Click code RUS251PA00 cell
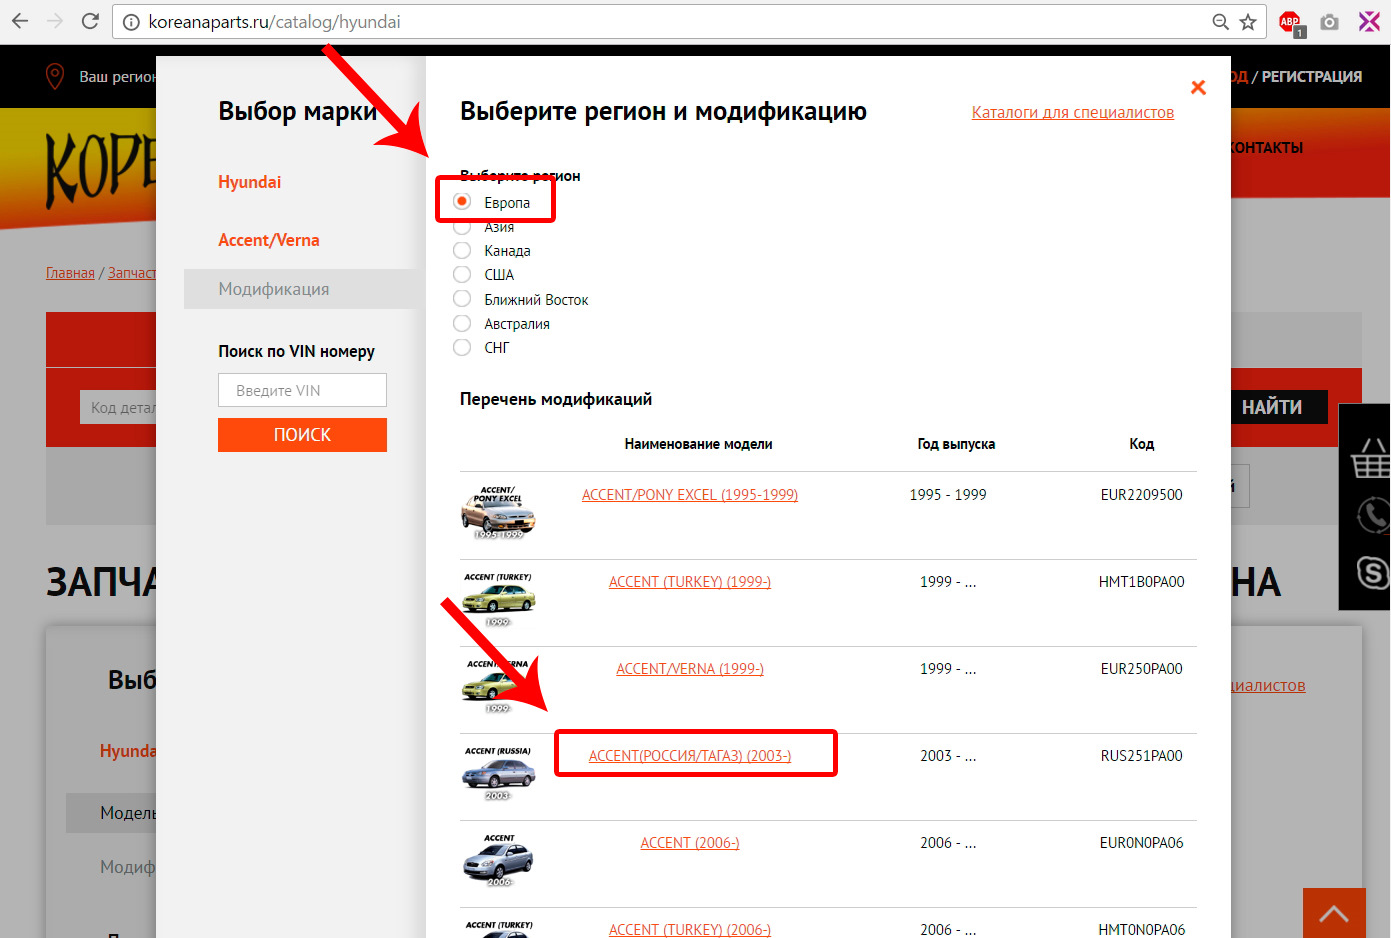1391x938 pixels. click(x=1141, y=755)
